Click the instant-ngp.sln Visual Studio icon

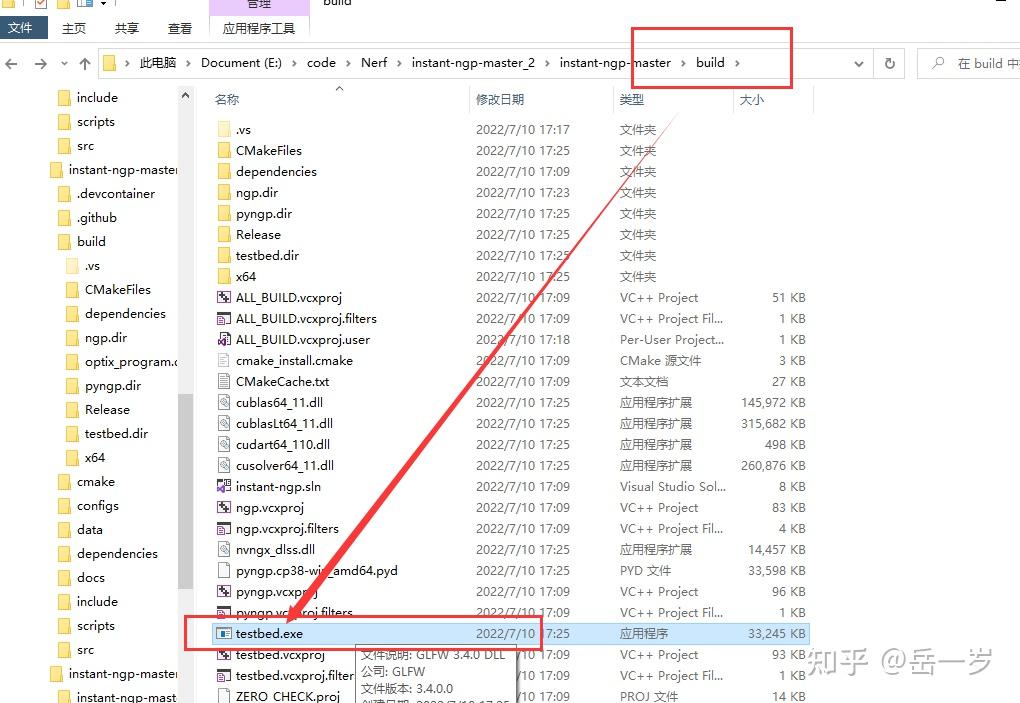click(x=222, y=487)
